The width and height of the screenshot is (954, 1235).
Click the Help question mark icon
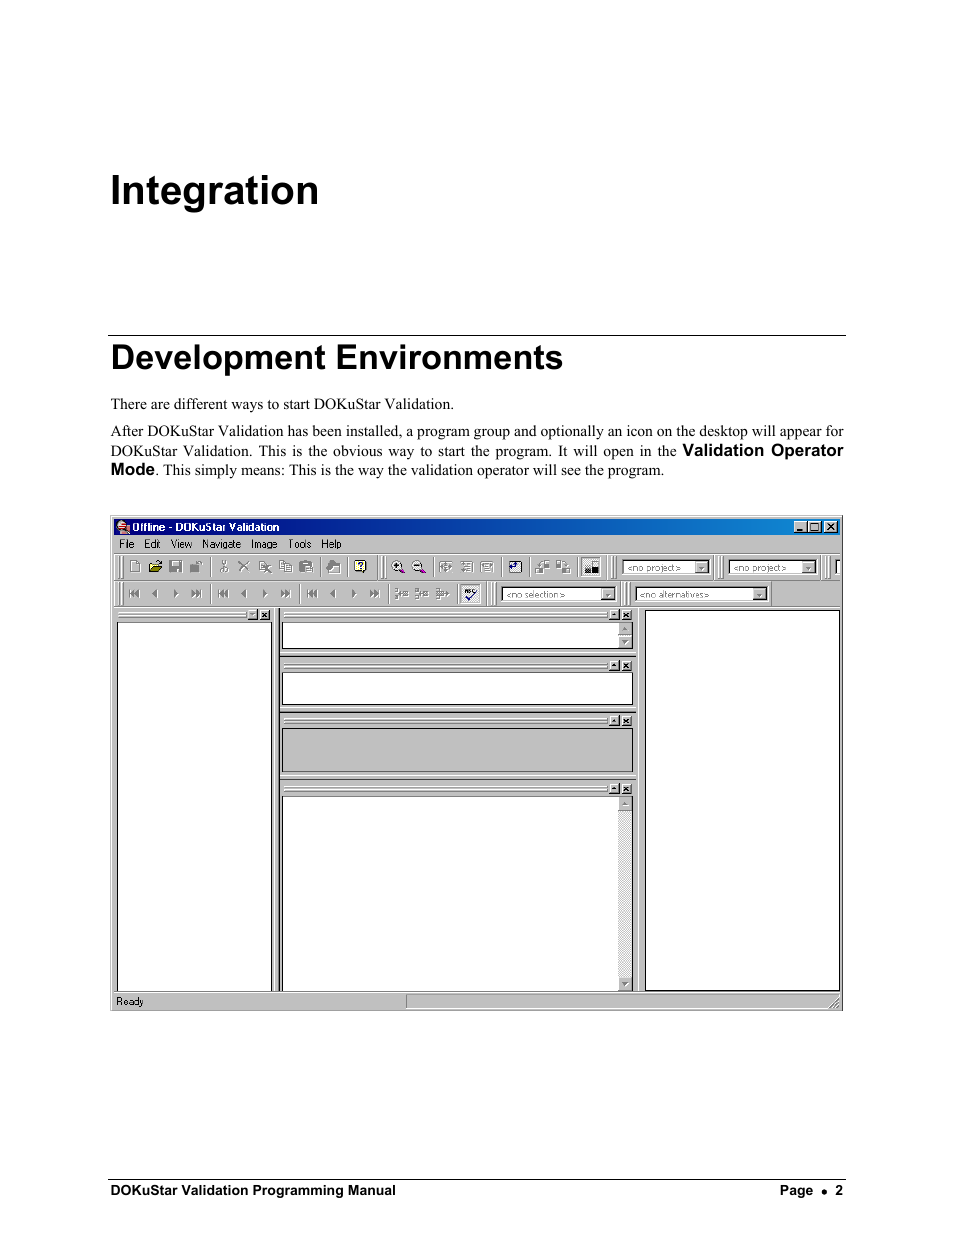click(x=360, y=567)
